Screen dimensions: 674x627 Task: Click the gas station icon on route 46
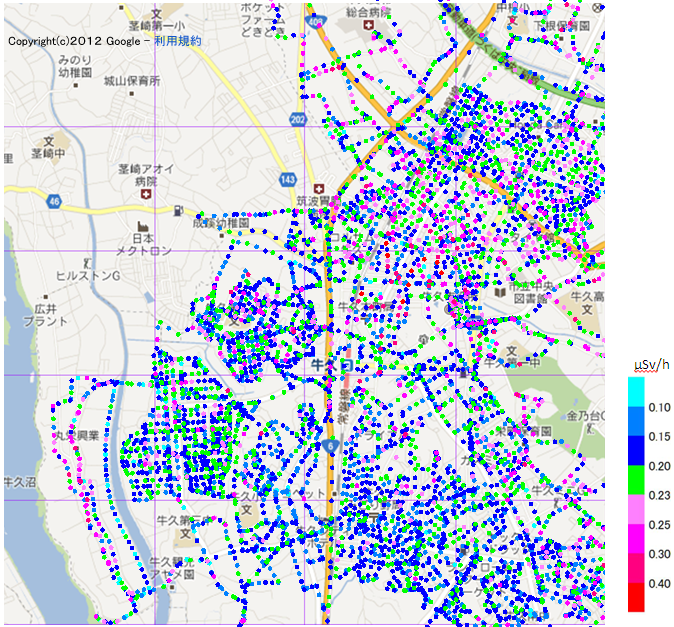click(178, 211)
